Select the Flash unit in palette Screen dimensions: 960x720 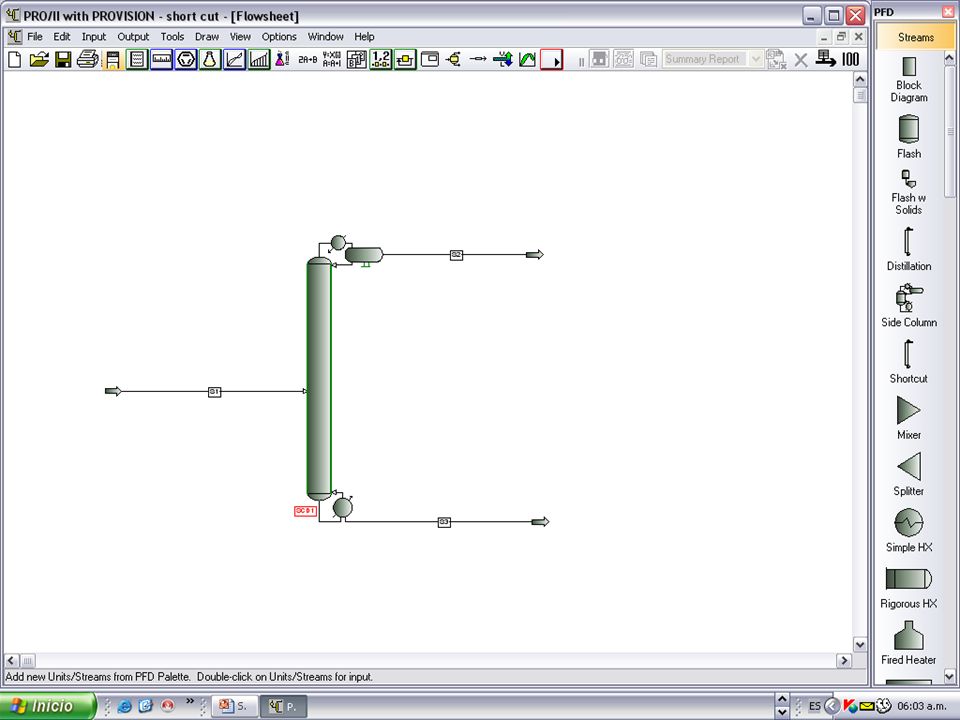[x=909, y=137]
